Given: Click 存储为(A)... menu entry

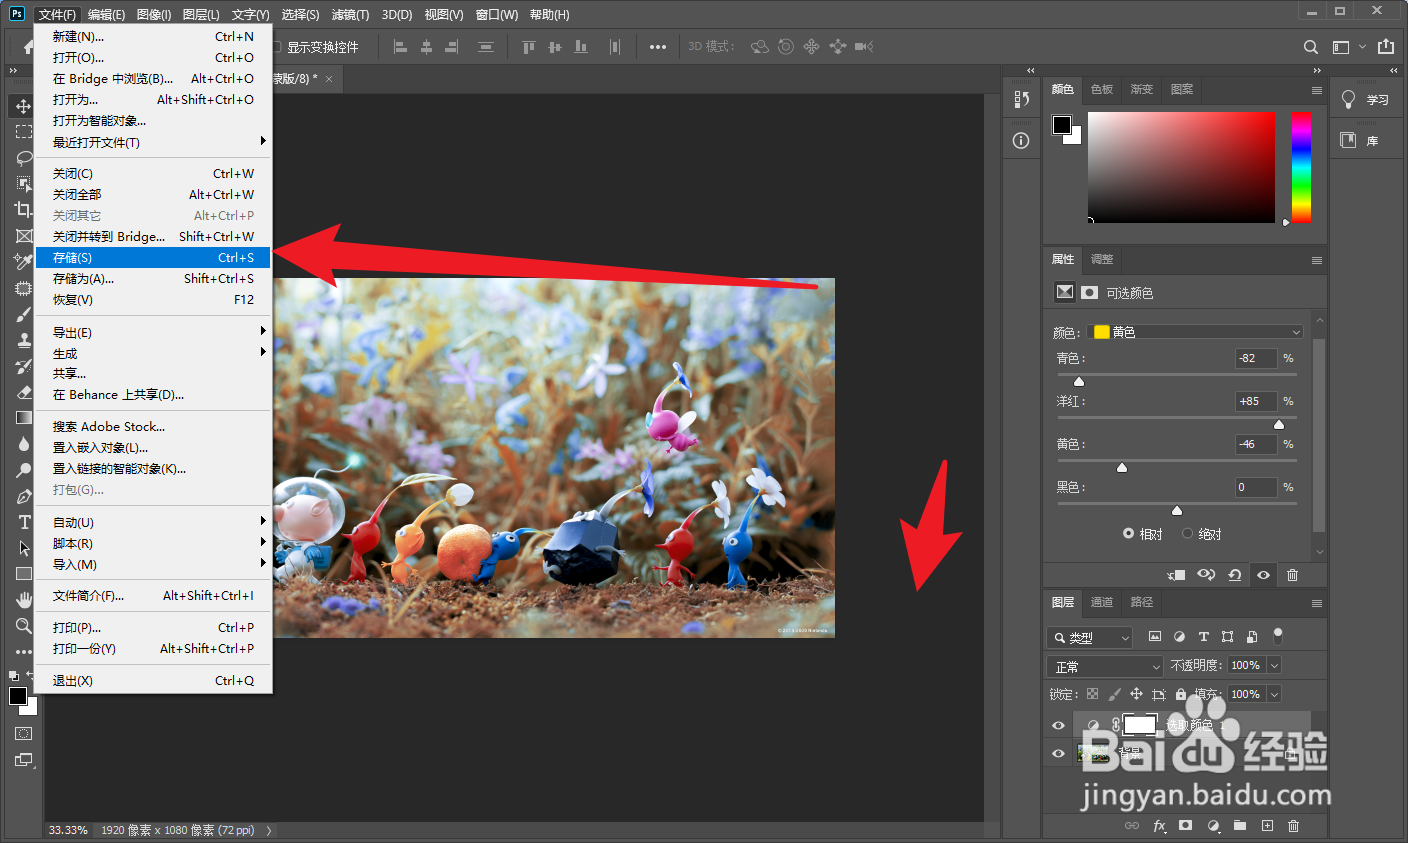Looking at the screenshot, I should (x=153, y=279).
